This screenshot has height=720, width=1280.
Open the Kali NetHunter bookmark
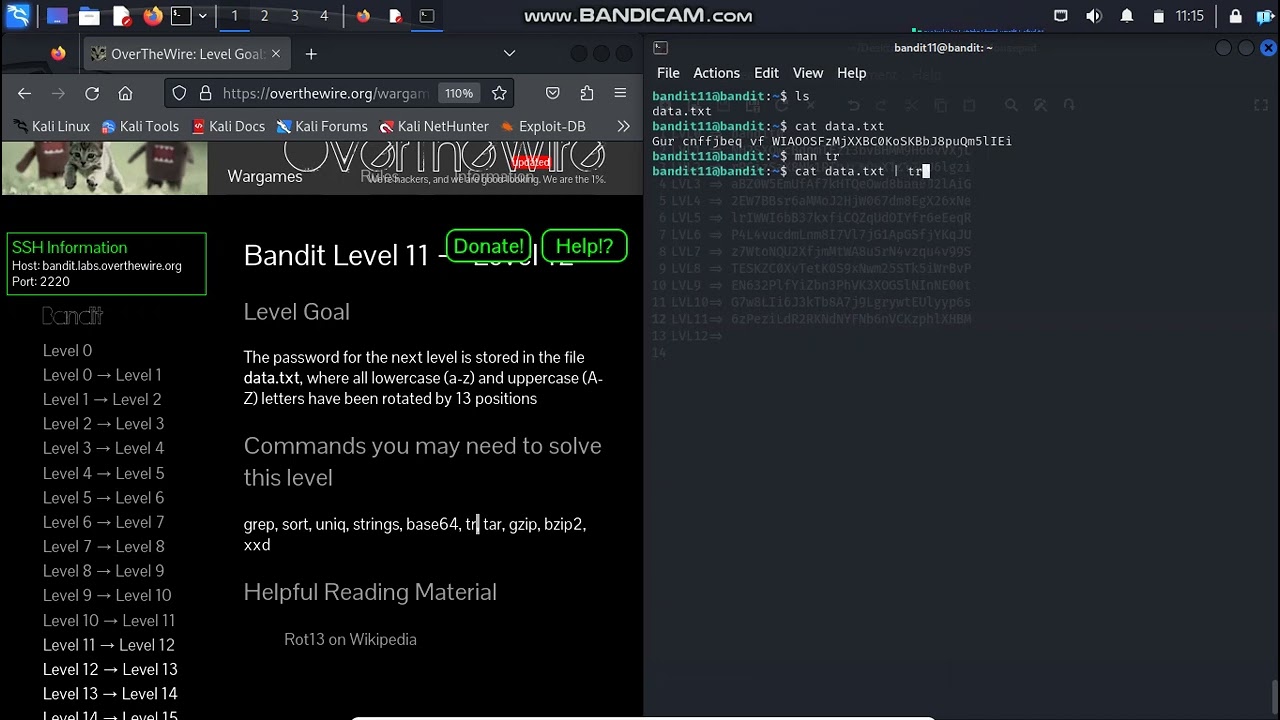pos(434,127)
